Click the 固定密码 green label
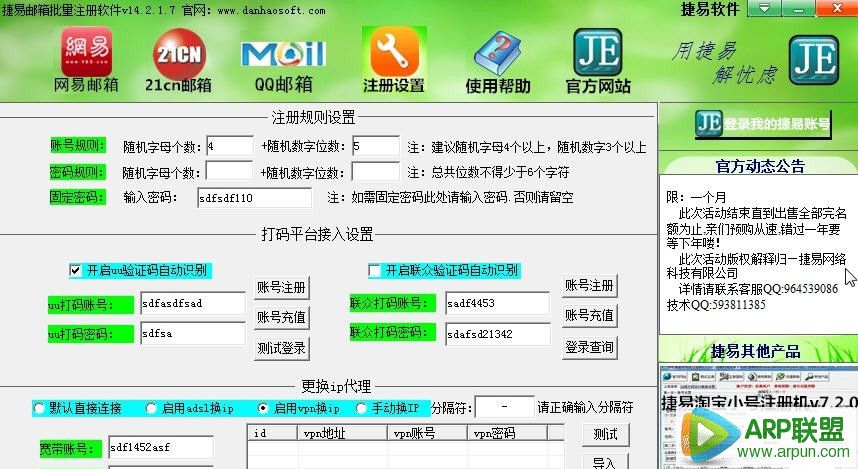 pyautogui.click(x=77, y=197)
